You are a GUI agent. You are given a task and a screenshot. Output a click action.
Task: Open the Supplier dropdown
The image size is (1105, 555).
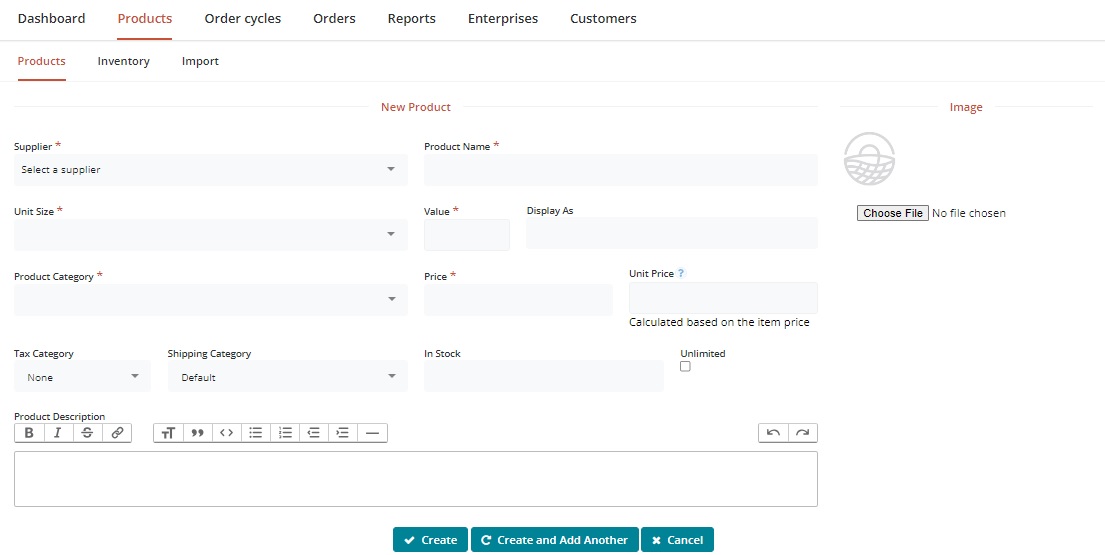tap(210, 170)
